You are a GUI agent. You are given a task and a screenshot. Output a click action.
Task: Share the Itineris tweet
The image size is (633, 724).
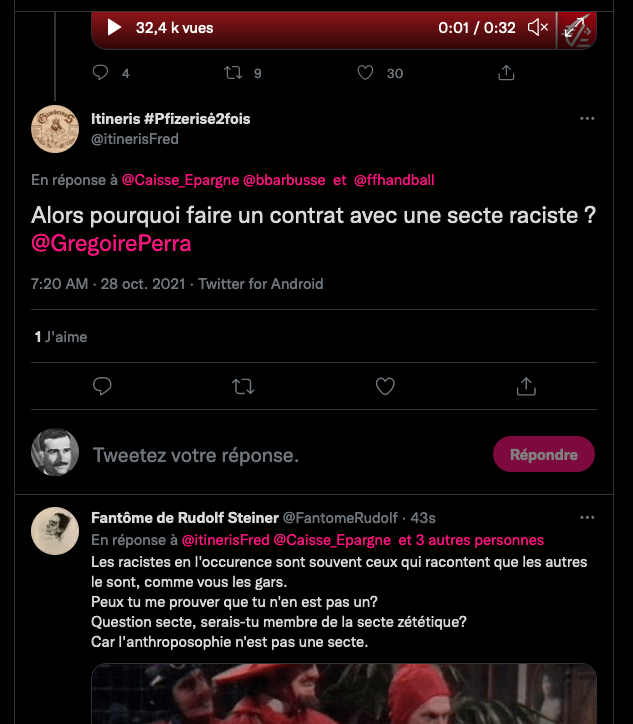526,386
